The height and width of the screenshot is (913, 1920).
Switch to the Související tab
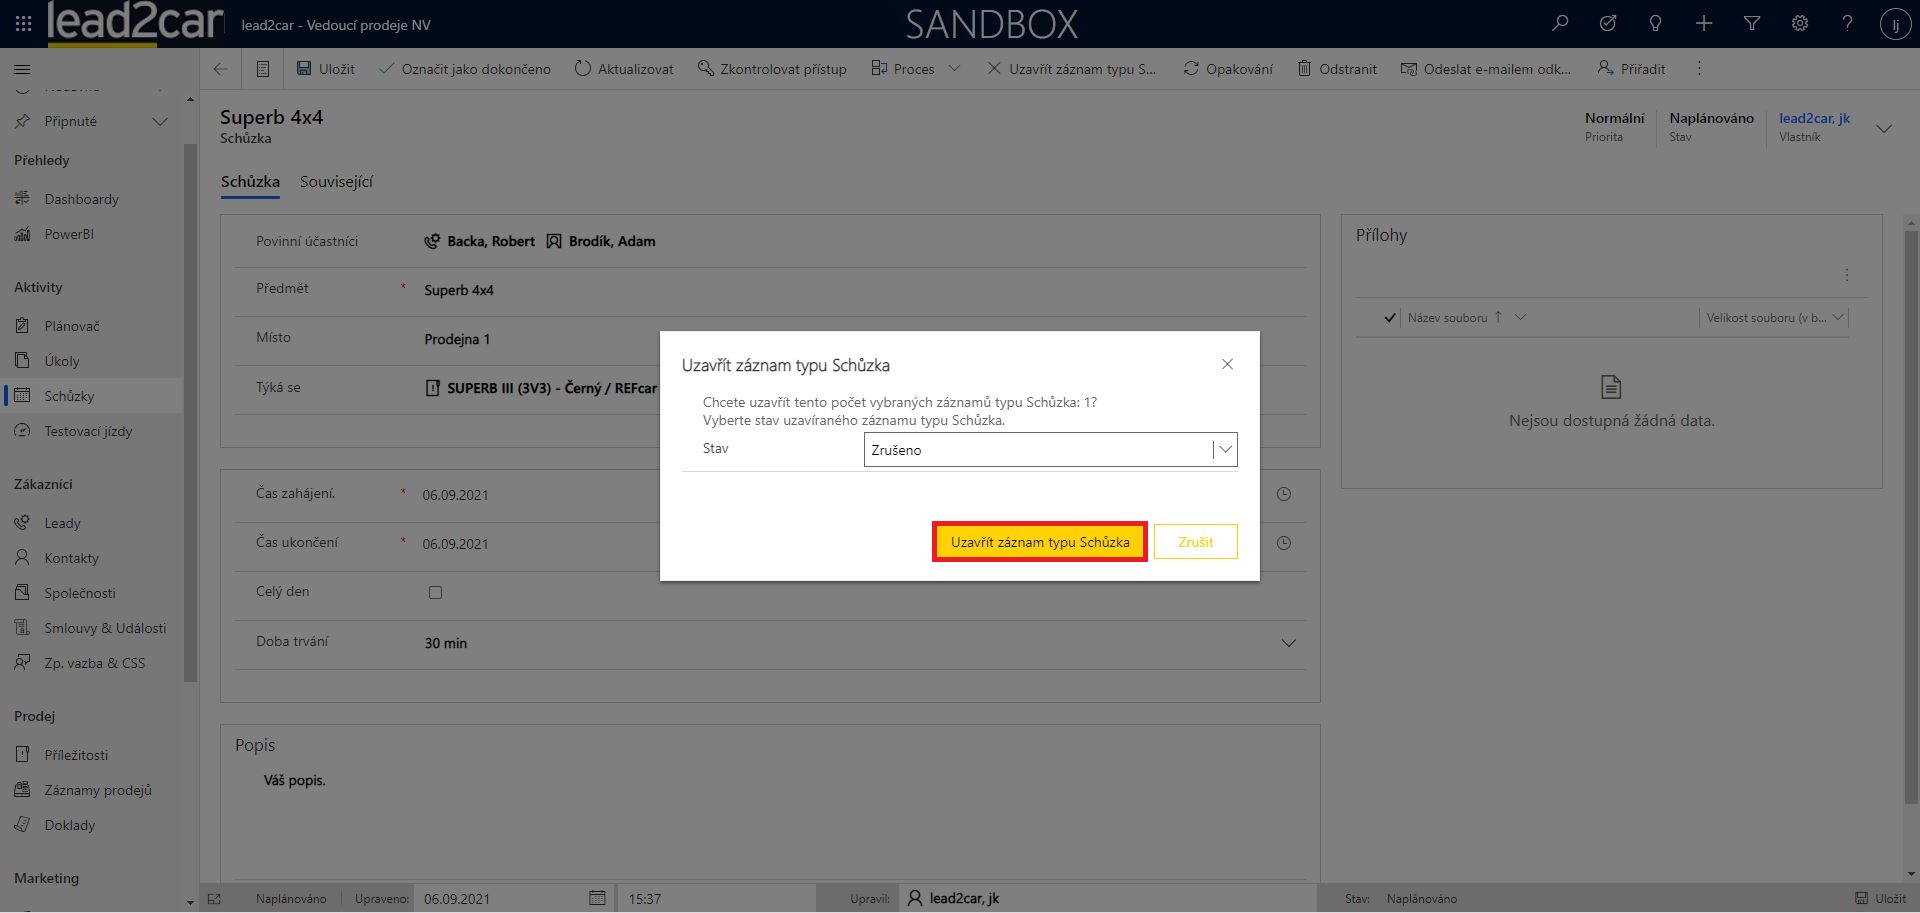click(336, 182)
